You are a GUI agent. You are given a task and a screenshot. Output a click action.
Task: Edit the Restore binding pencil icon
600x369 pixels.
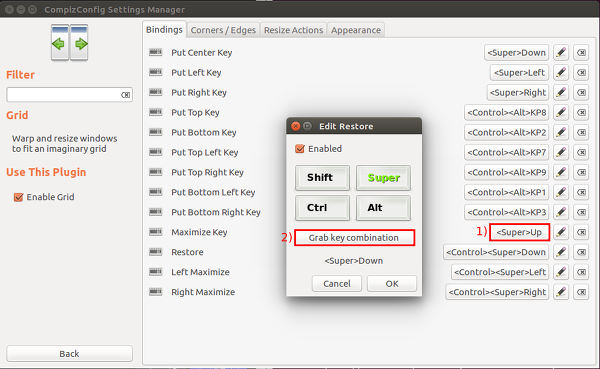coord(561,252)
